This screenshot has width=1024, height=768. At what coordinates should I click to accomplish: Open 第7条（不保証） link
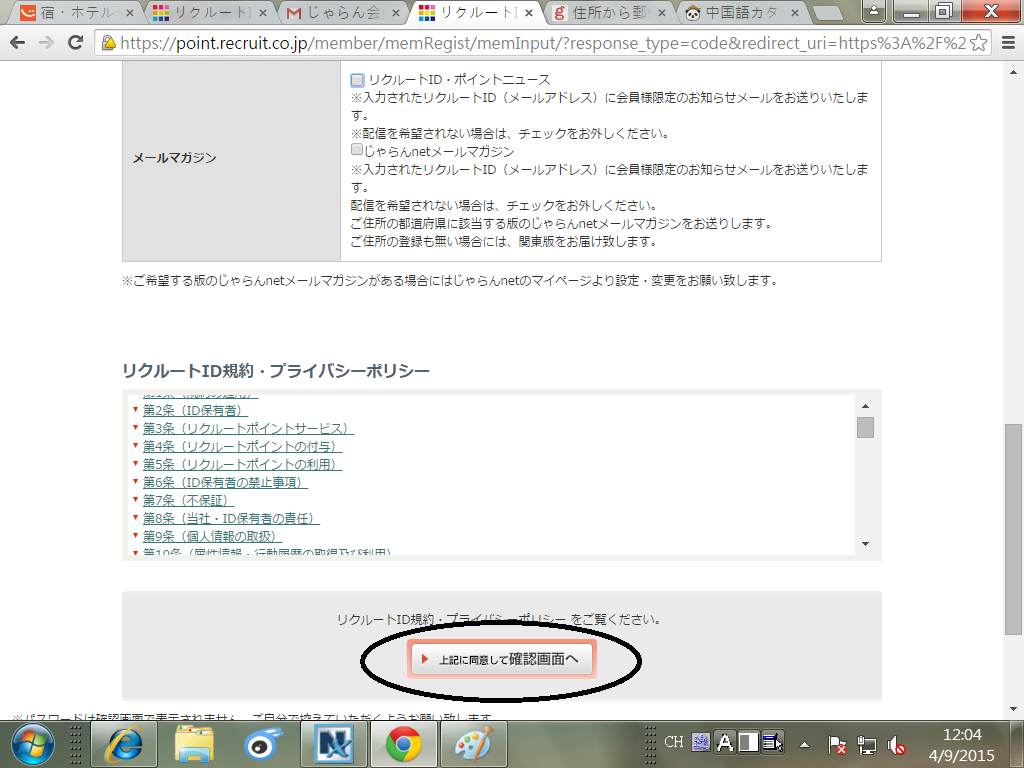[188, 500]
